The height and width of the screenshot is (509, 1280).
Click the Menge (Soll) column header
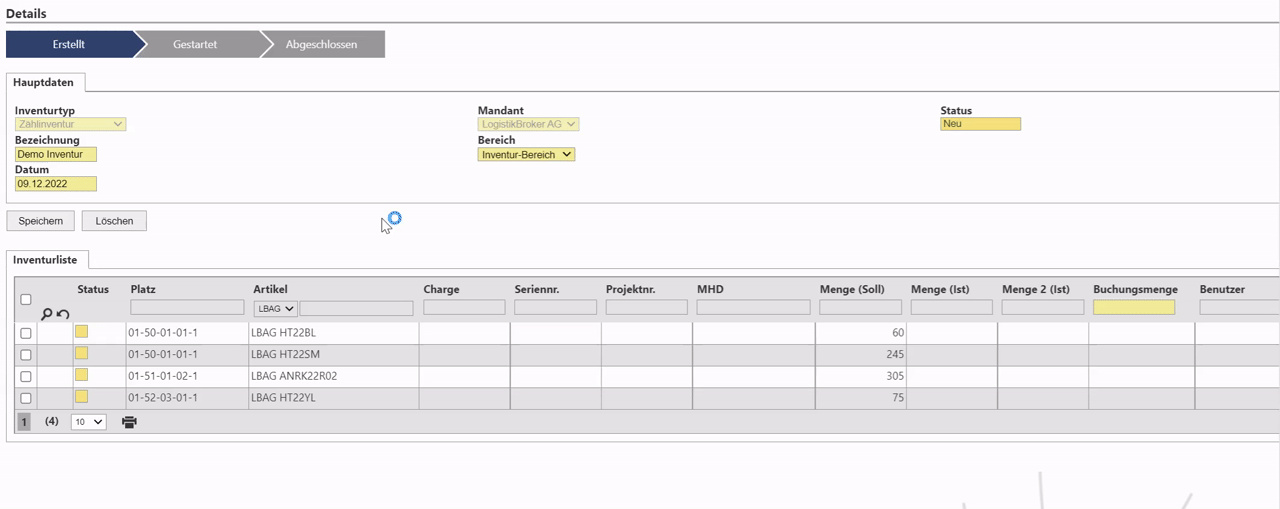852,290
